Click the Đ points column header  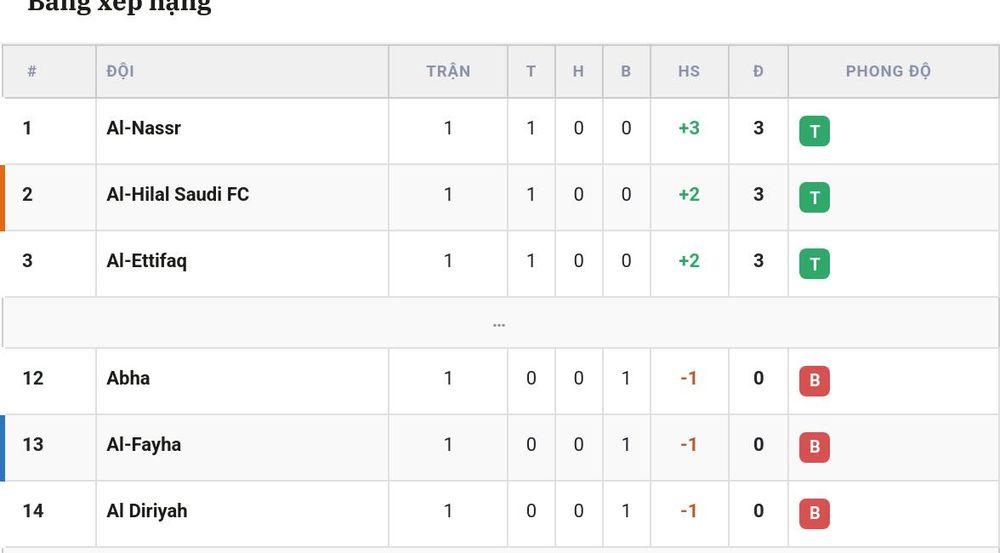758,71
